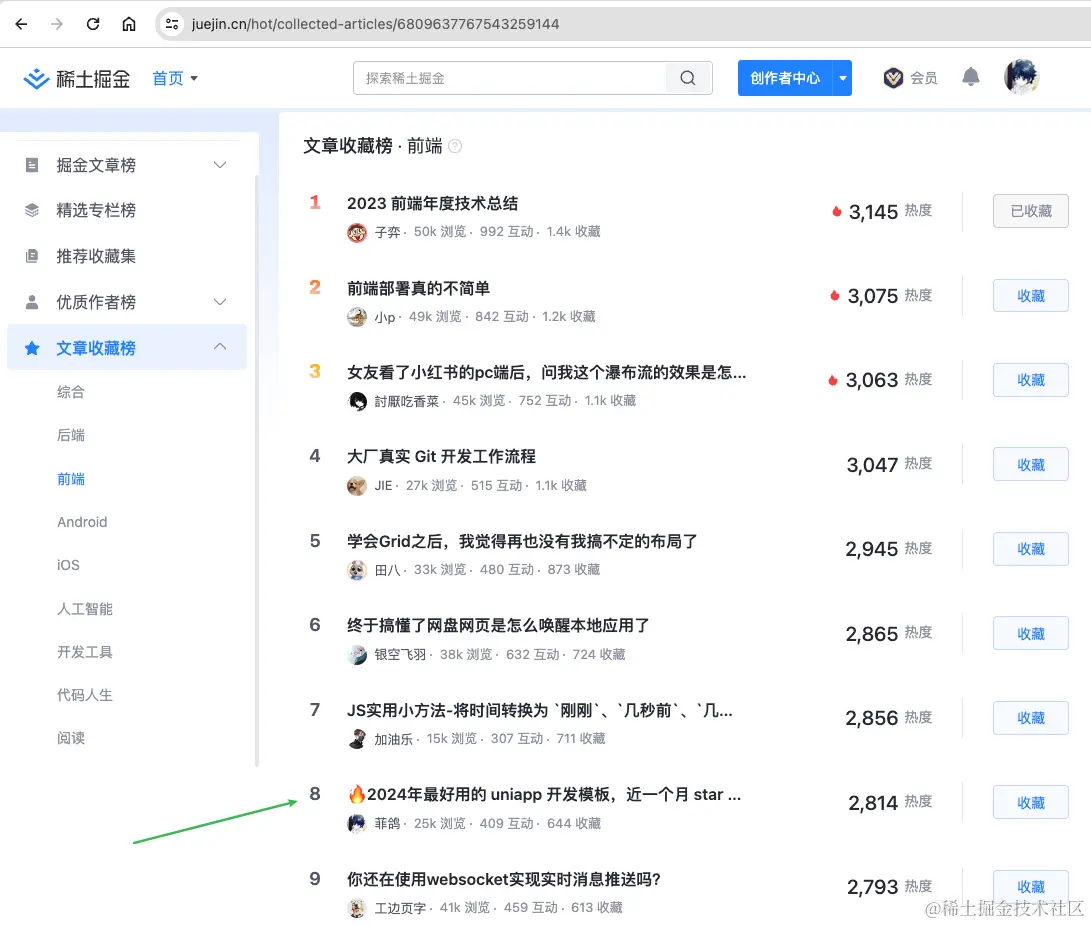Click author avatar 银空飞羽
Image resolution: width=1091 pixels, height=925 pixels.
tap(357, 655)
